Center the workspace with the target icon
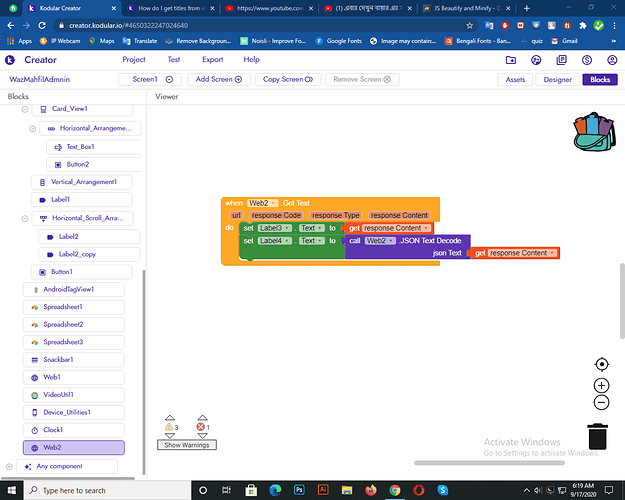 click(x=601, y=365)
